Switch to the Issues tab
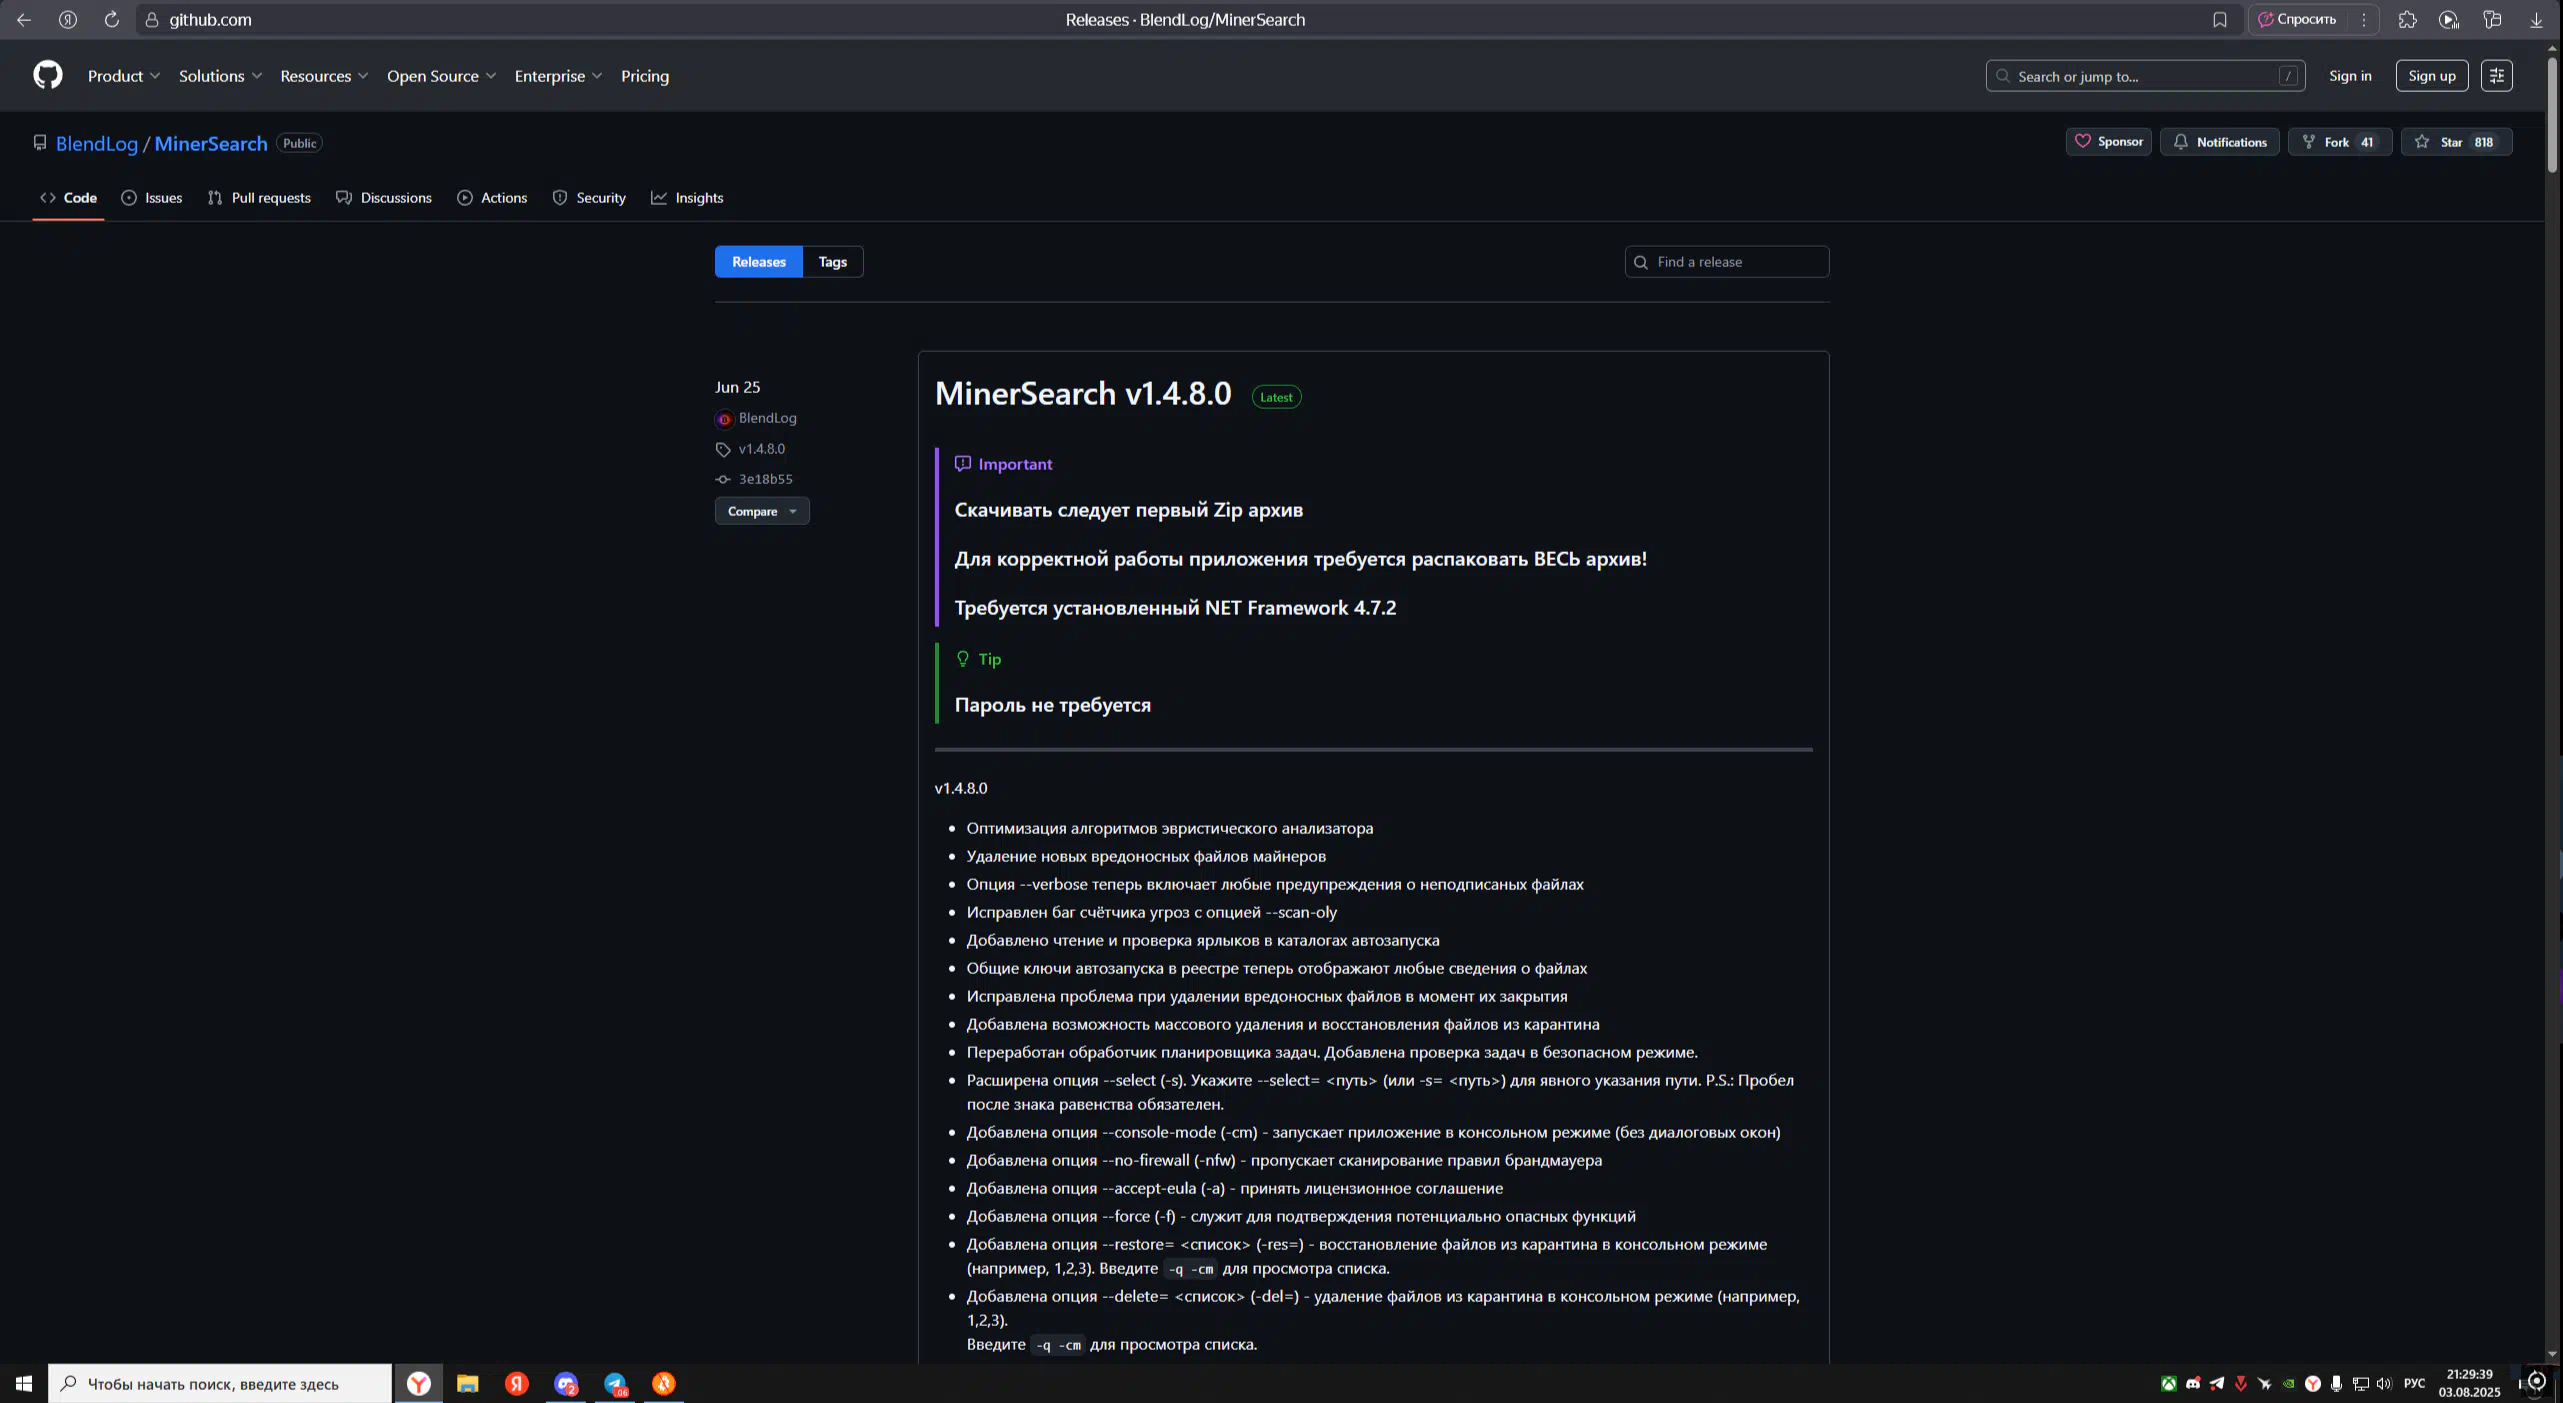This screenshot has height=1403, width=2563. click(x=152, y=198)
